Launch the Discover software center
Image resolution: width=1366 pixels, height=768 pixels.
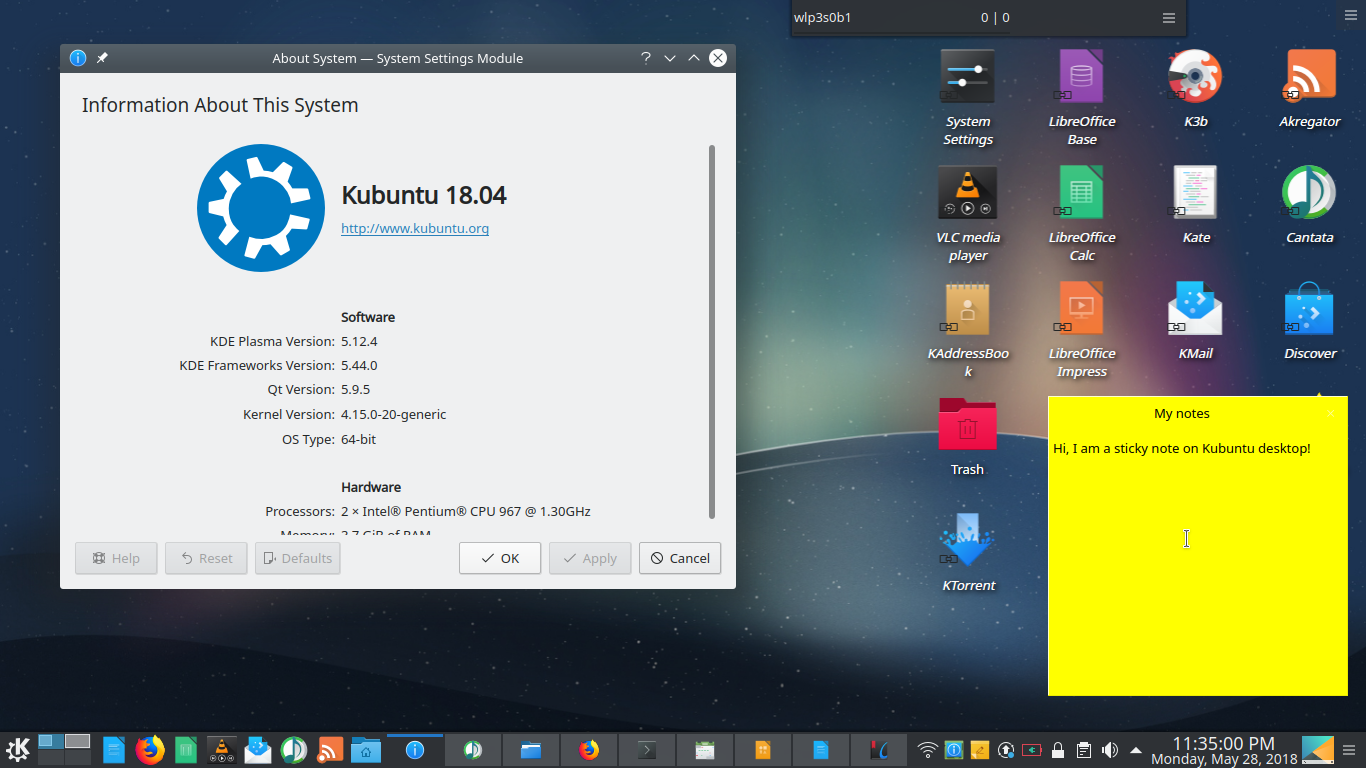point(1310,308)
